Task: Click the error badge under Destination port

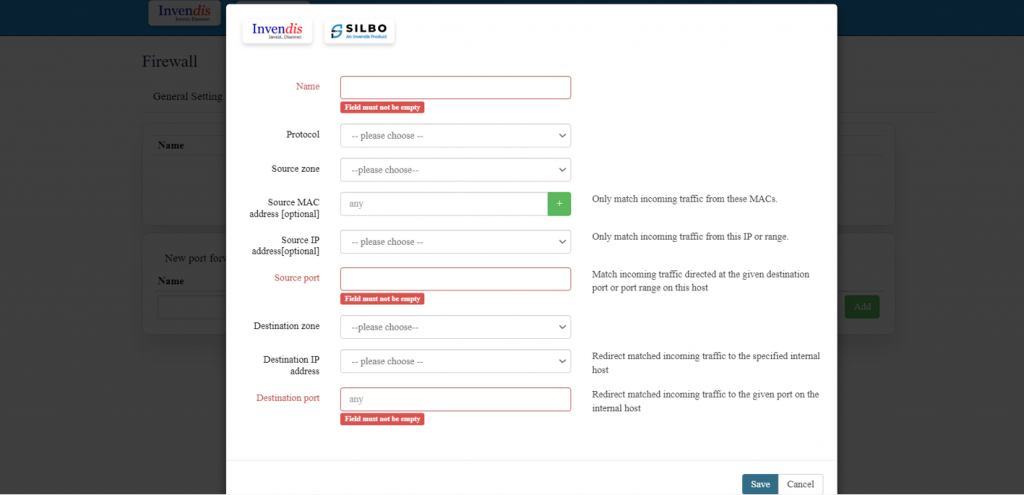Action: click(382, 419)
